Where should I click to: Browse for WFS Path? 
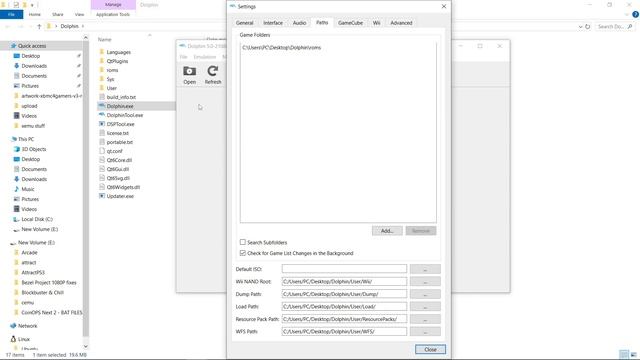point(425,331)
